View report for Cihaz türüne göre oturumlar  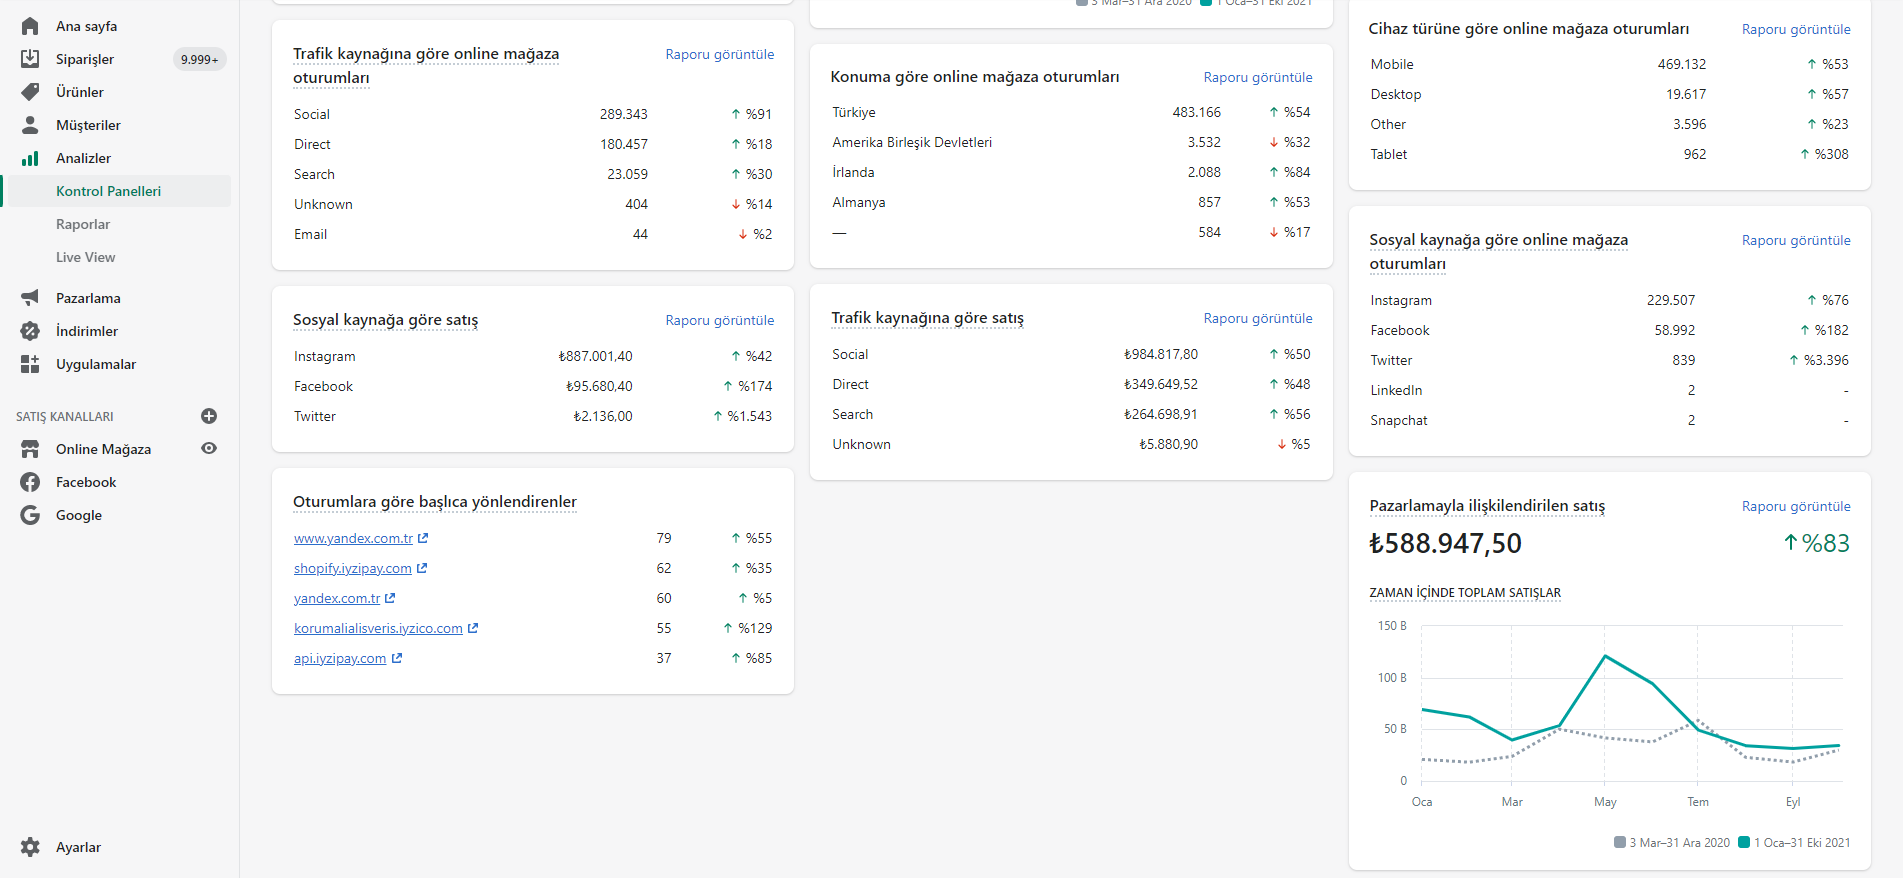coord(1796,29)
